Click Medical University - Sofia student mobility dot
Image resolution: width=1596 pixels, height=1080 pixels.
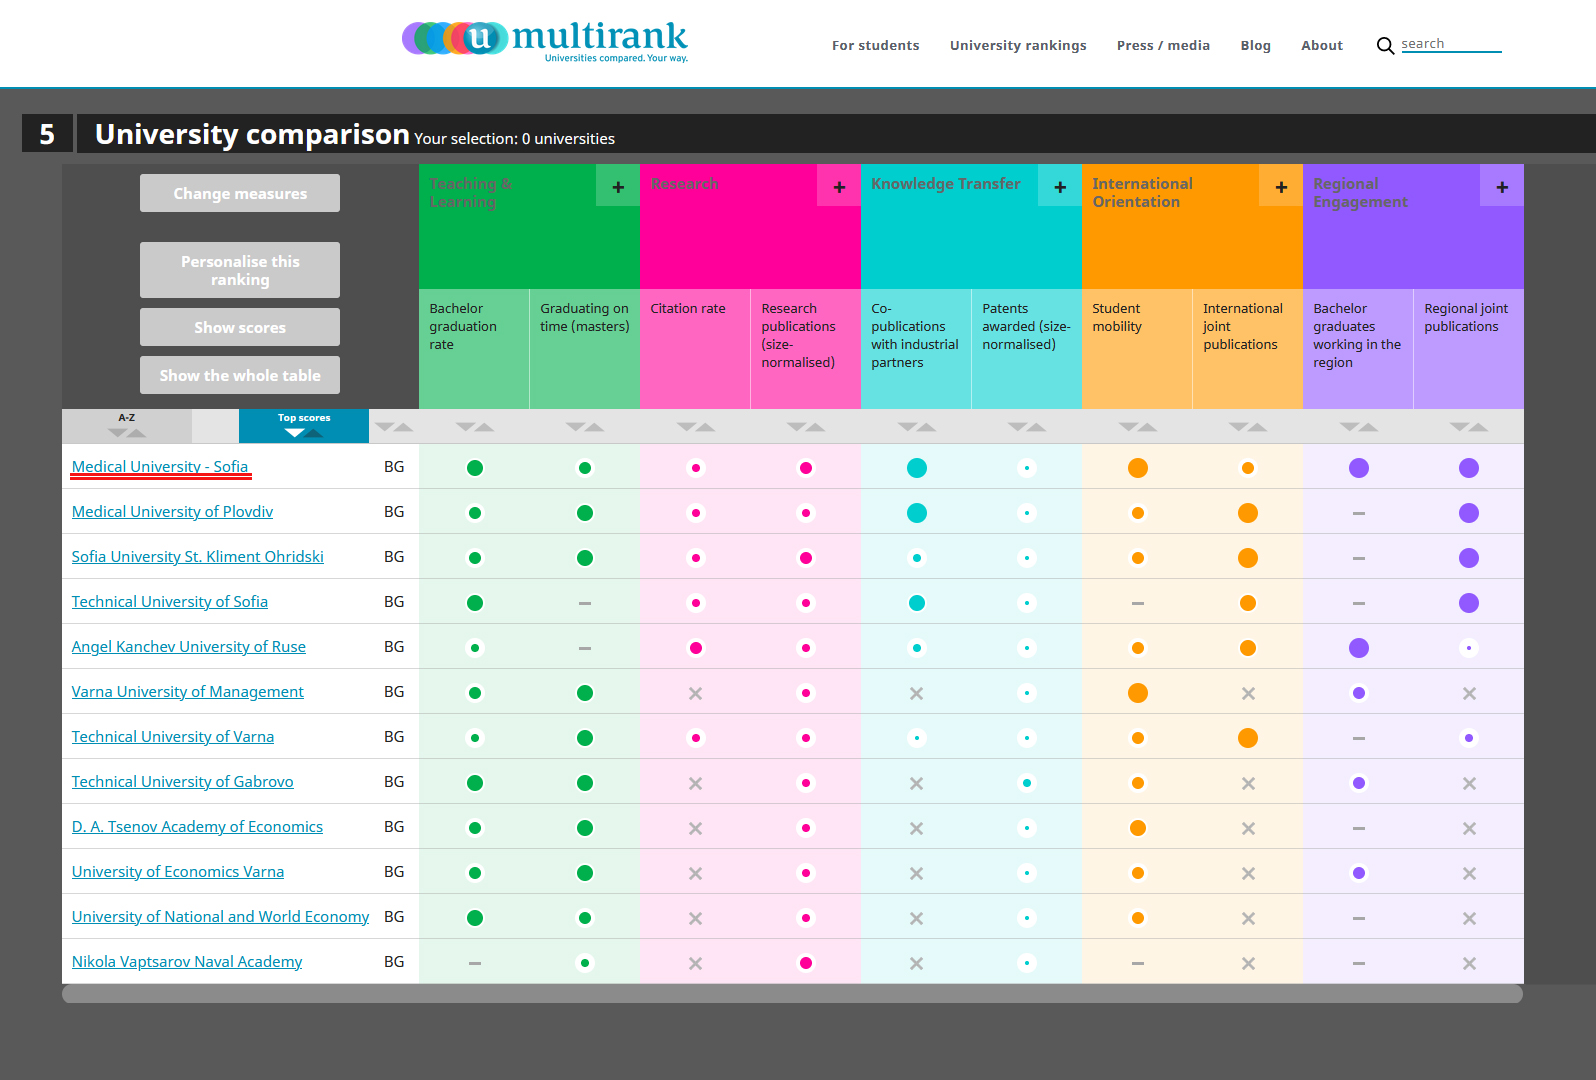click(x=1138, y=468)
